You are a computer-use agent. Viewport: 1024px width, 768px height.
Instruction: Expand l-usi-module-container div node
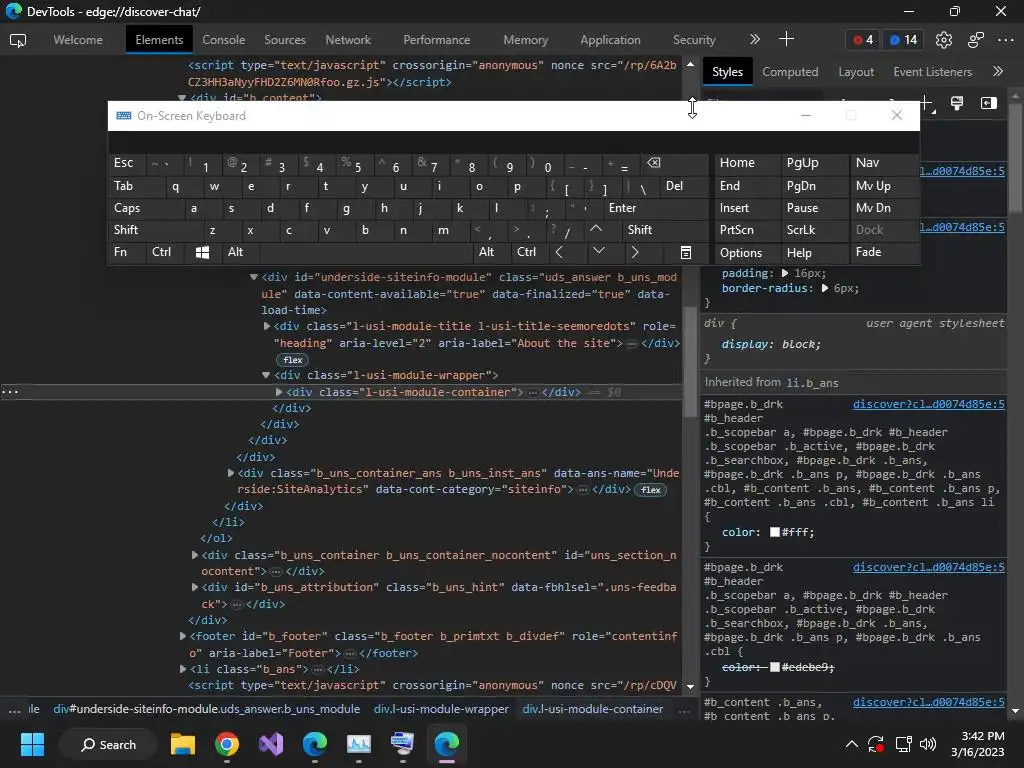(279, 392)
